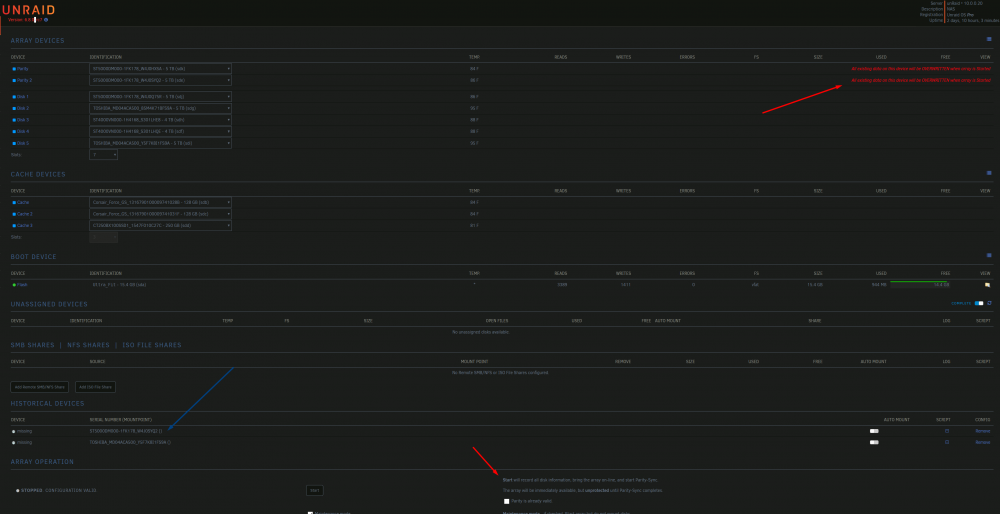The image size is (1000, 514).
Task: Open the Disk 5 device dropdown
Action: click(x=160, y=143)
